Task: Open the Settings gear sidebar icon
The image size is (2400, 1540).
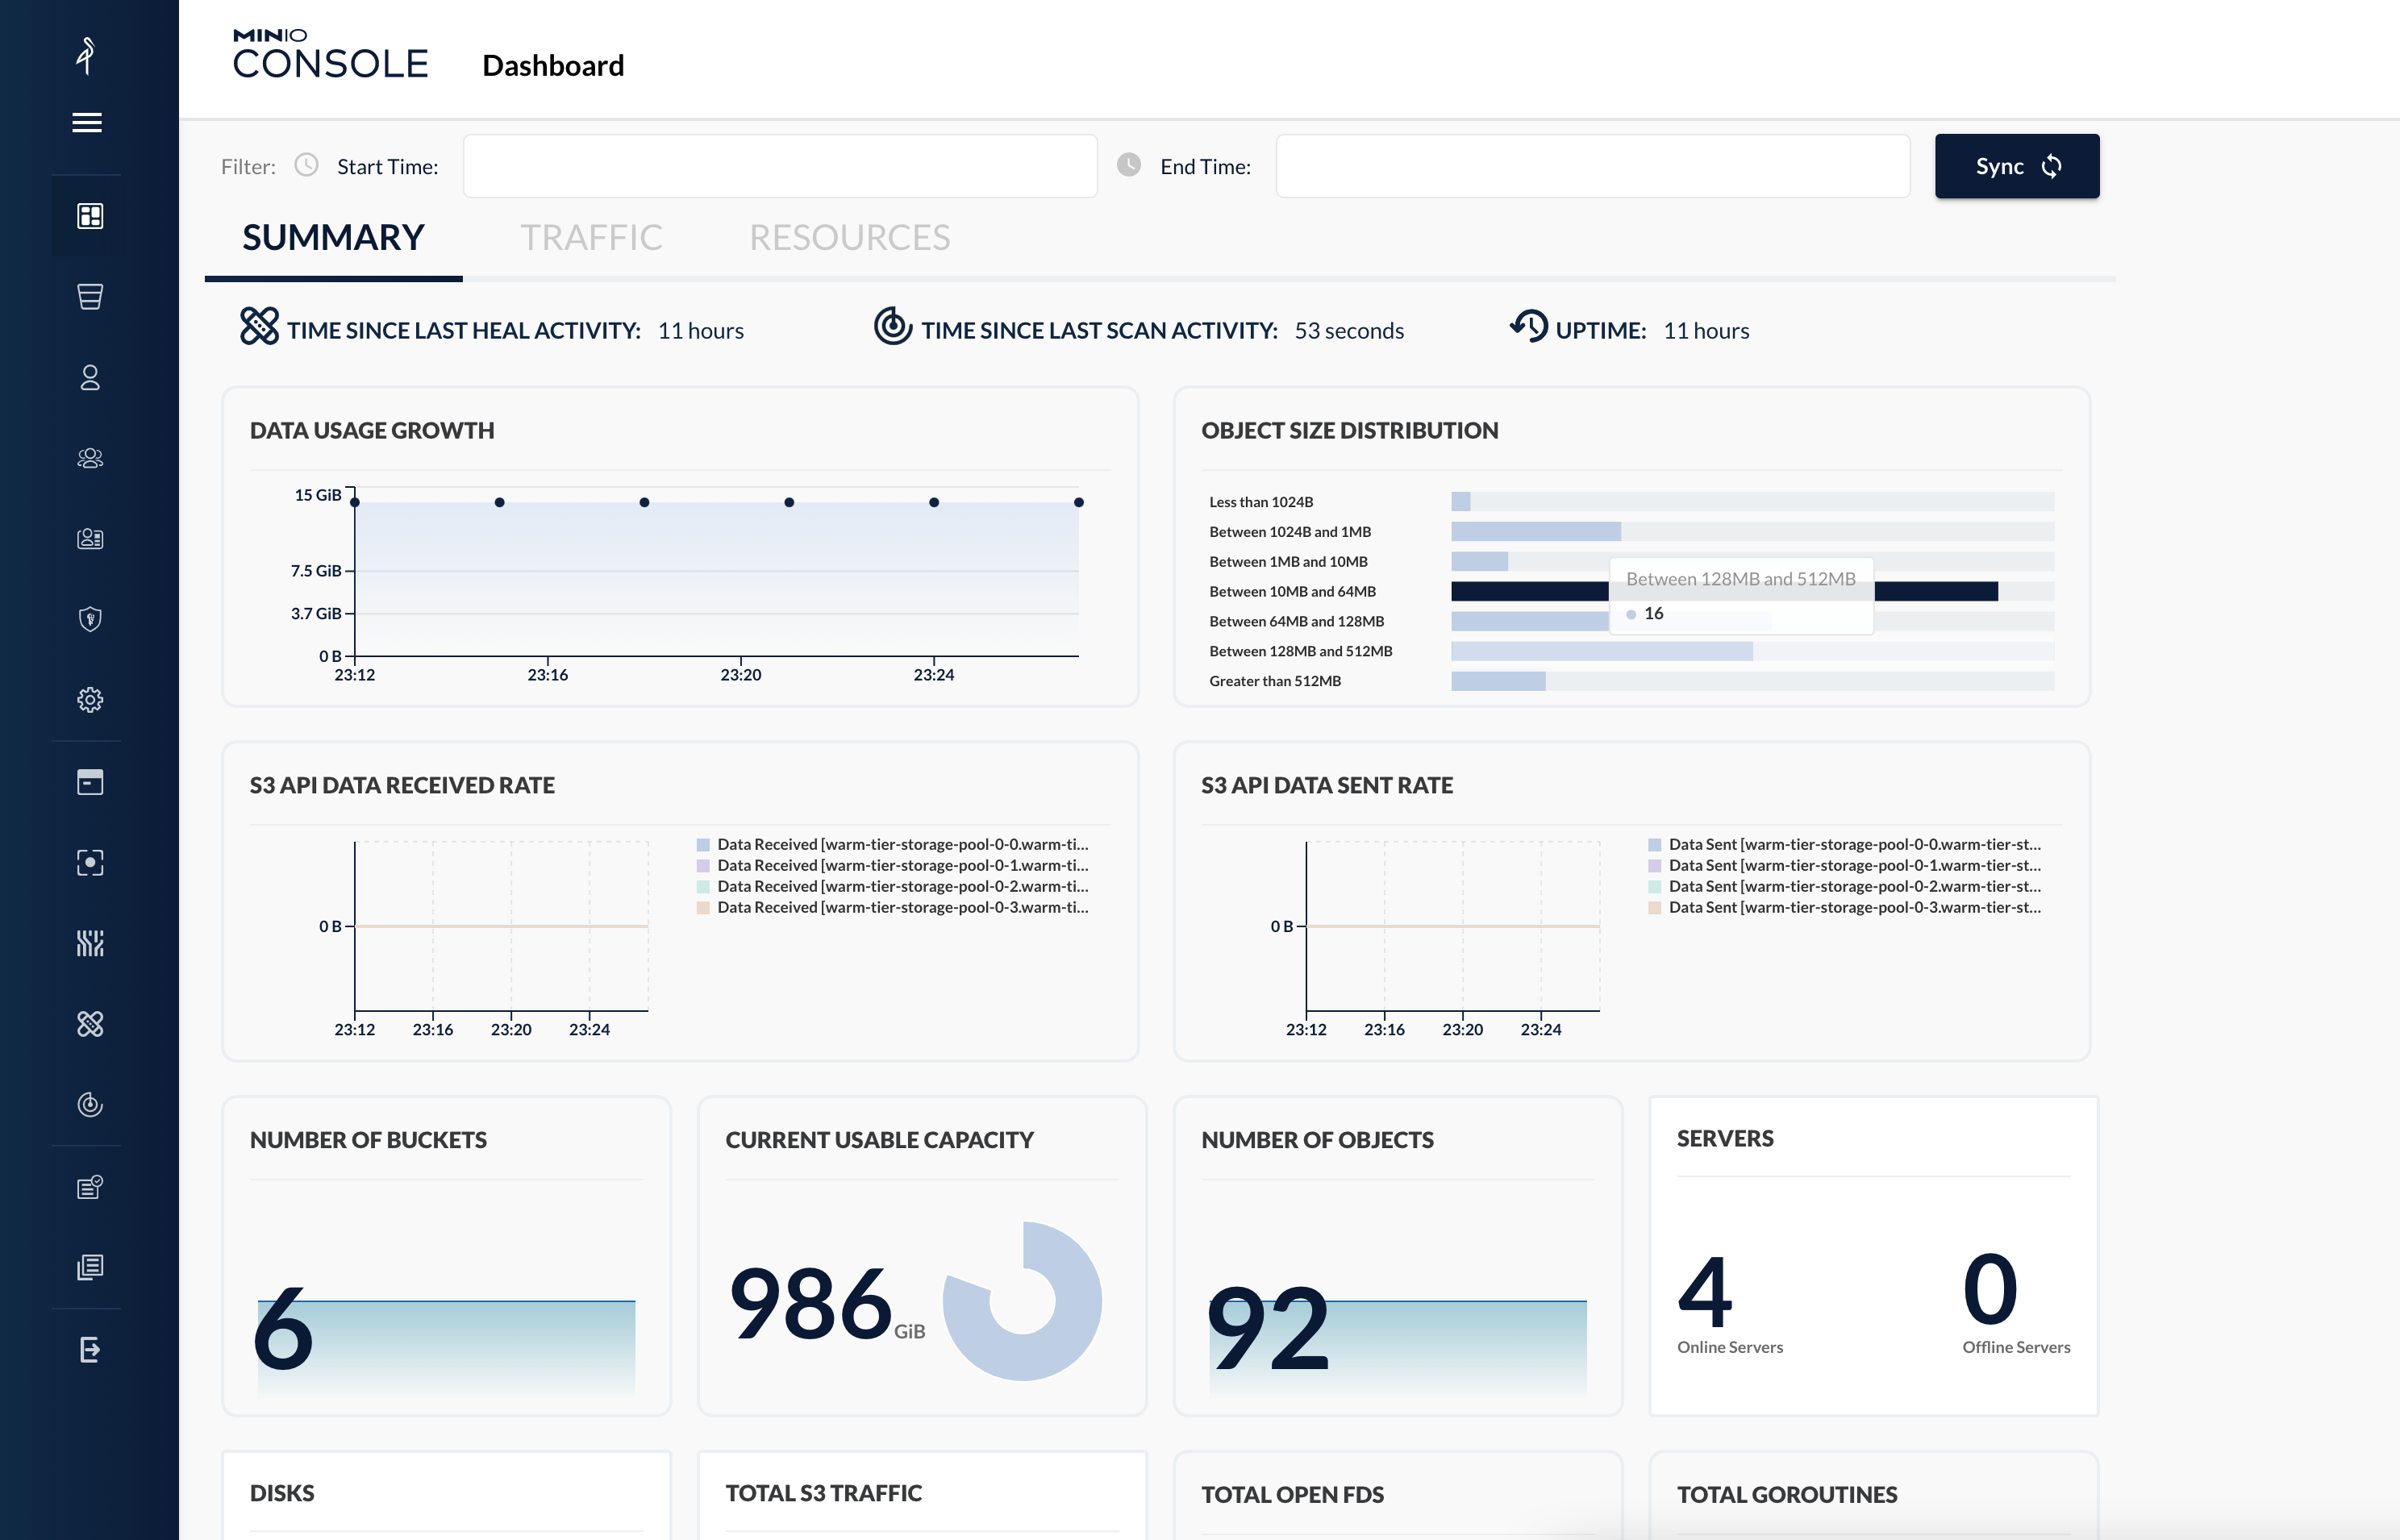Action: [x=90, y=700]
